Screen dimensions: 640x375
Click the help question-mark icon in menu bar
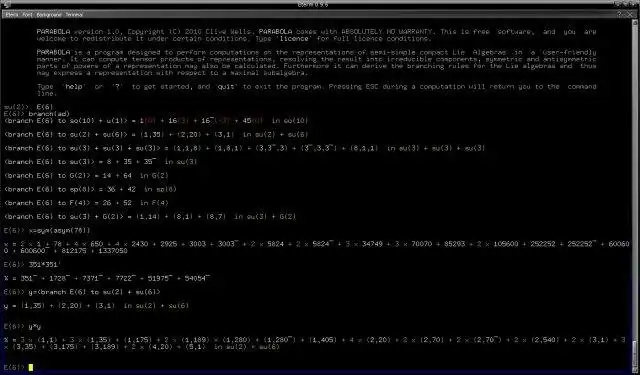pyautogui.click(x=619, y=15)
